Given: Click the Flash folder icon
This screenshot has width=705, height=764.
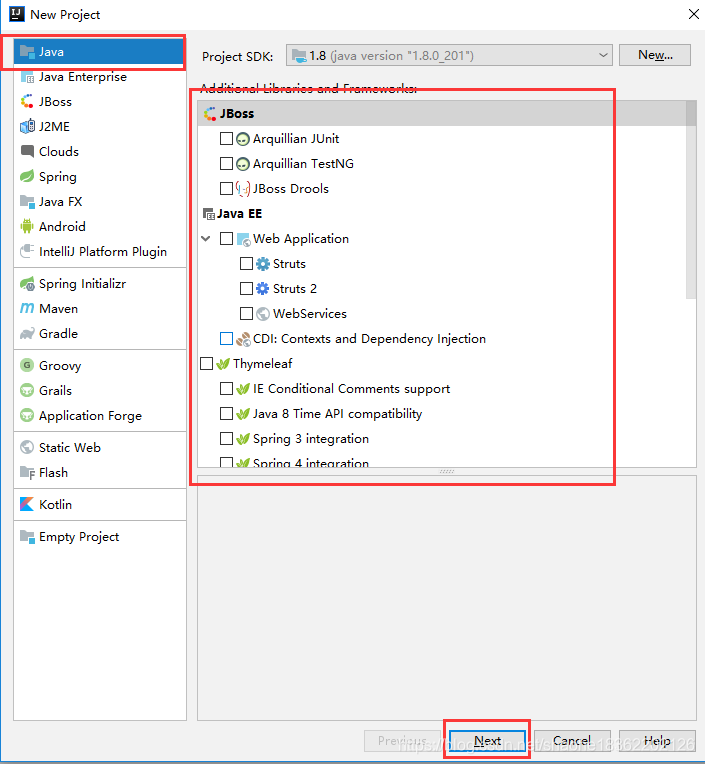Looking at the screenshot, I should [27, 473].
